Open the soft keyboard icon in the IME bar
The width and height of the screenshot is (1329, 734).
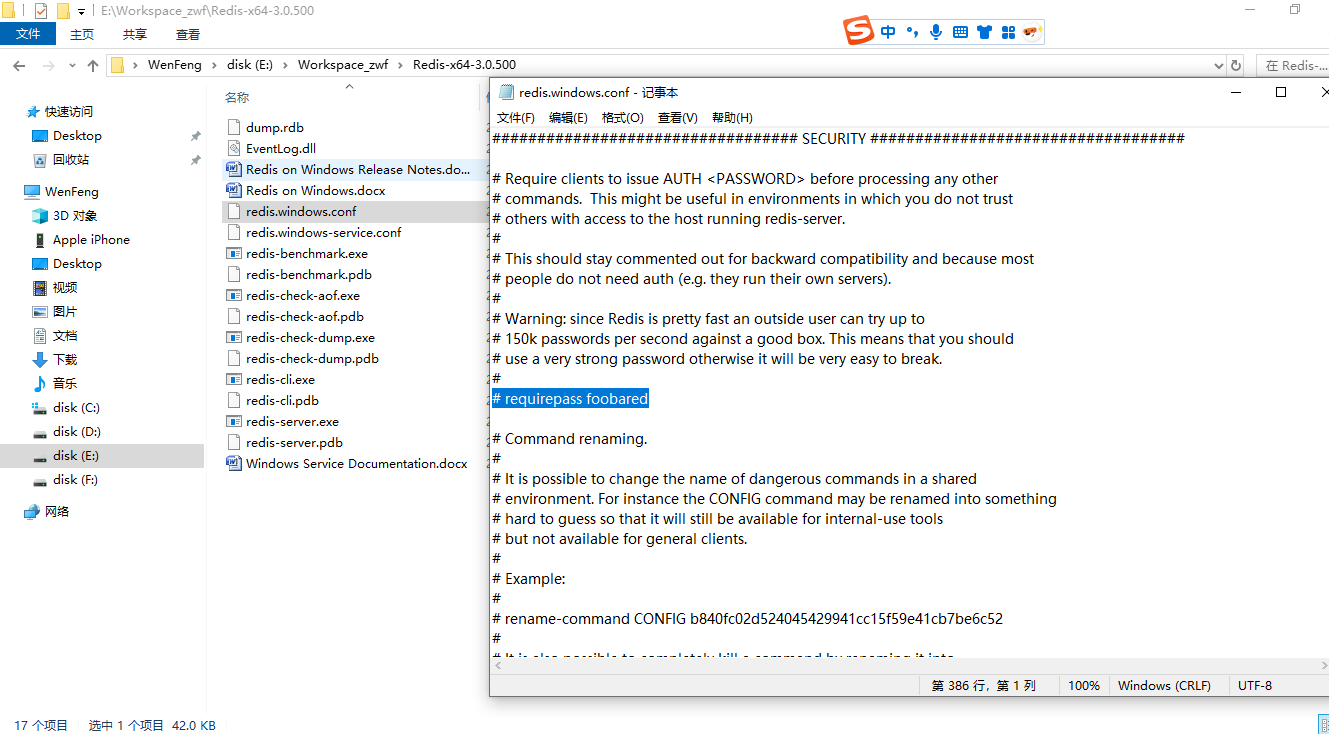(960, 32)
